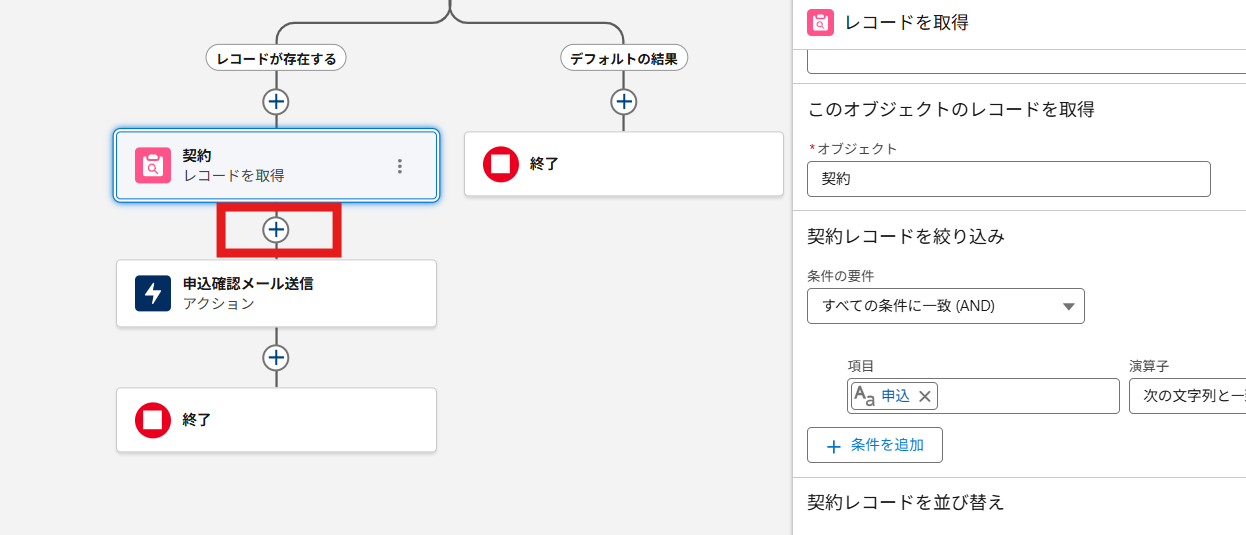Screen dimensions: 1246x535
Task: Click plus under デフォルトの結果 label
Action: coord(624,101)
